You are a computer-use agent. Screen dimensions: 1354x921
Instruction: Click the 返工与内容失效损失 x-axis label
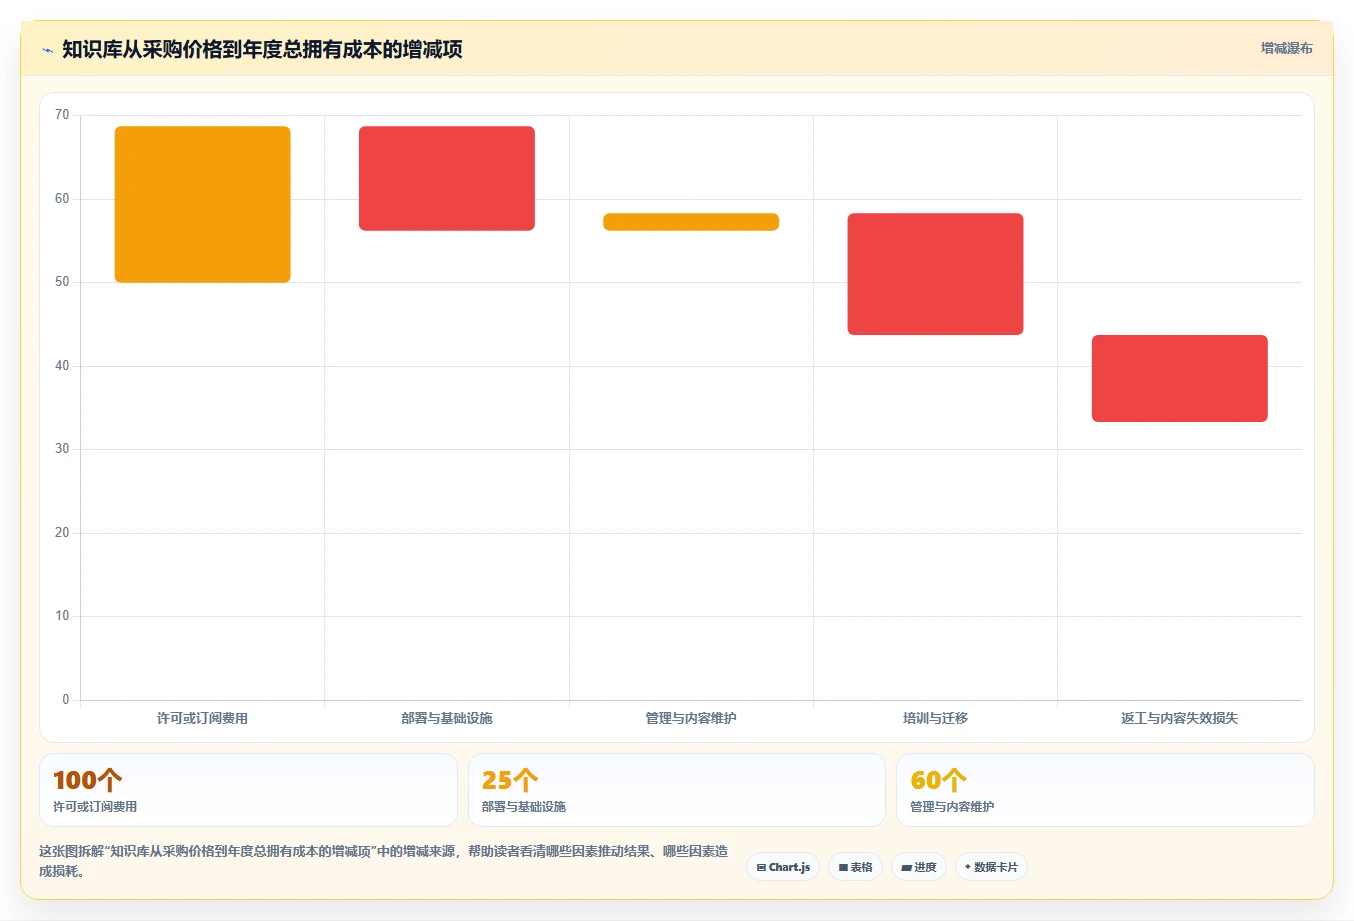point(1179,718)
